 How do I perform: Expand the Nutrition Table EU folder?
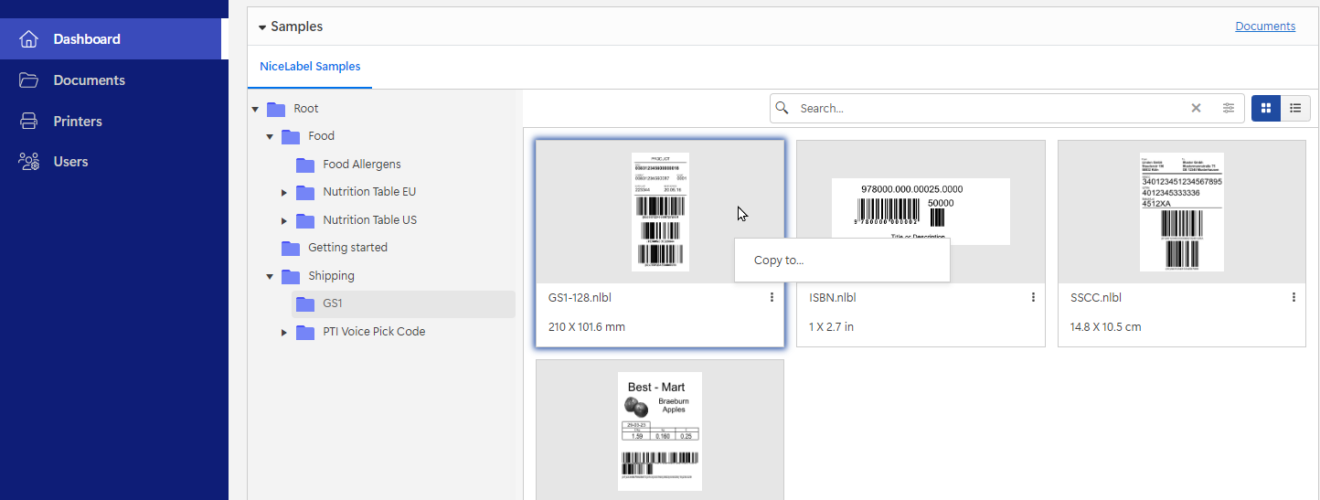point(284,192)
